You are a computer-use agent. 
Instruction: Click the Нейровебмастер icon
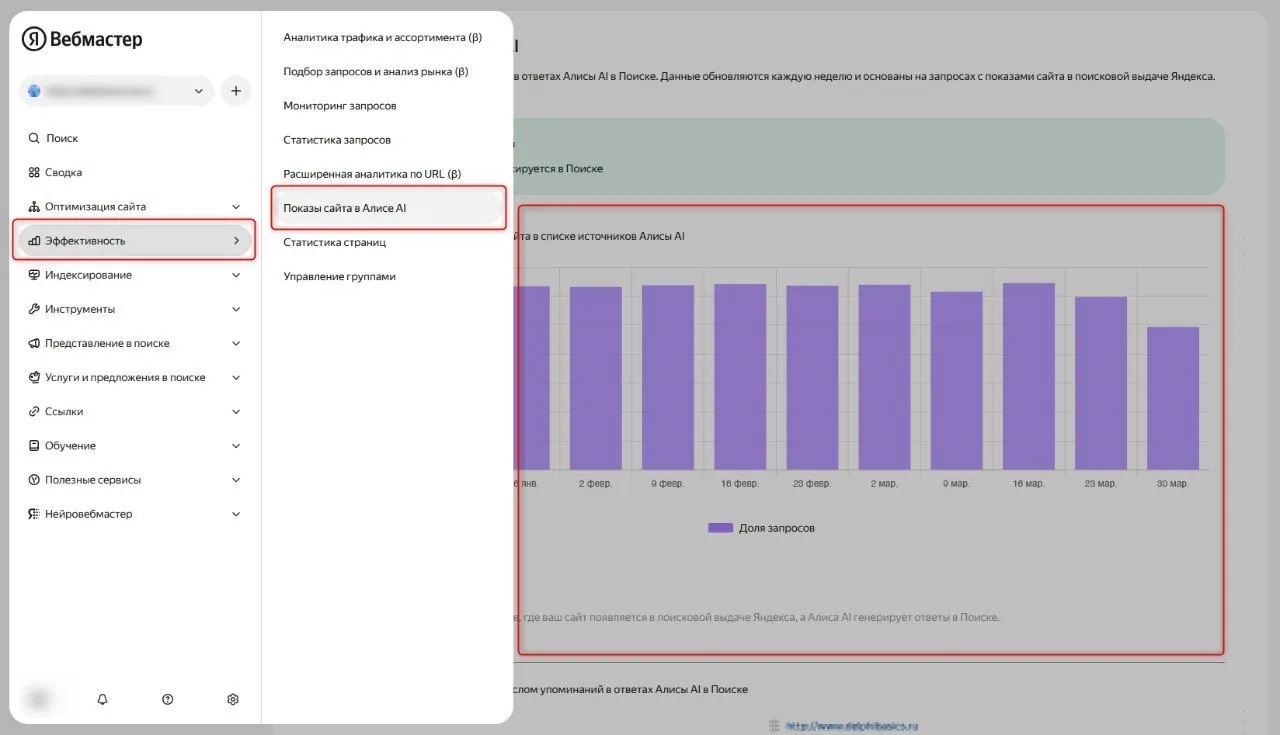(34, 514)
